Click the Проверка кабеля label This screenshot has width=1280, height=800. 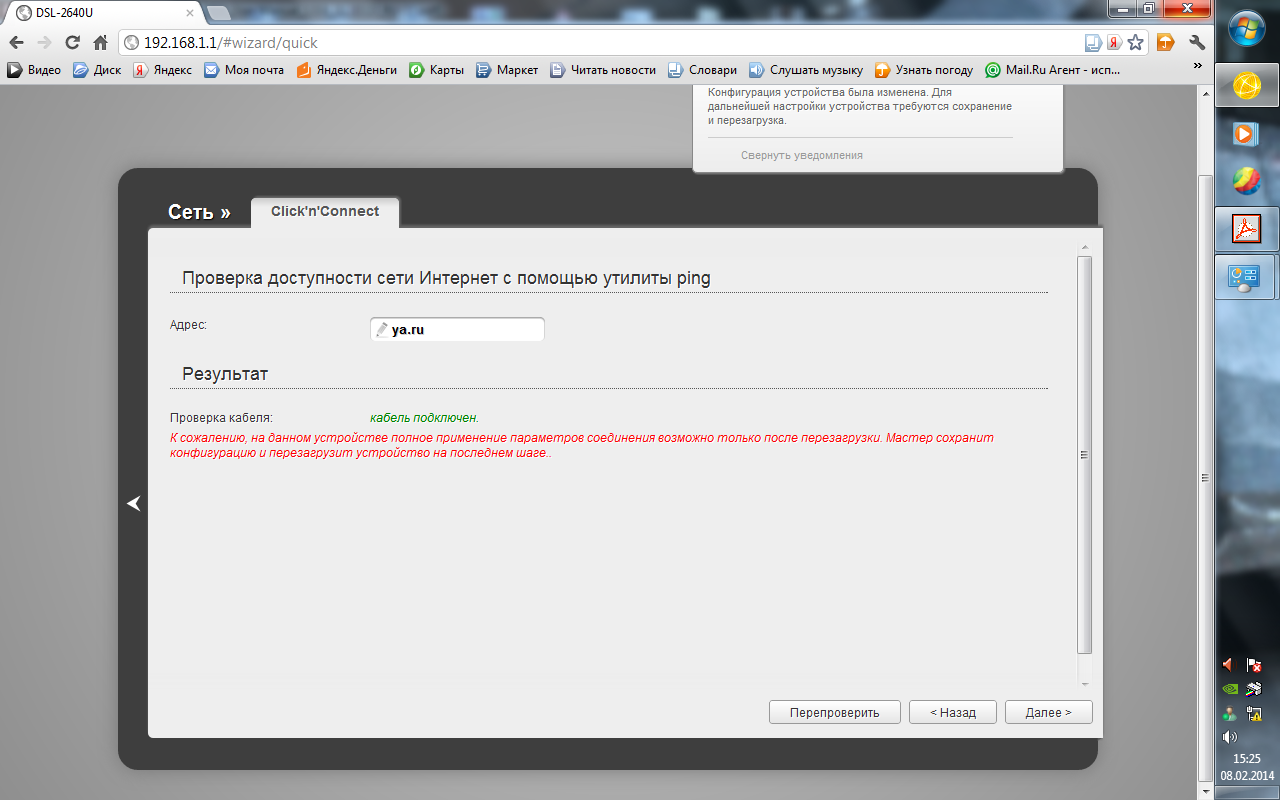tap(221, 417)
